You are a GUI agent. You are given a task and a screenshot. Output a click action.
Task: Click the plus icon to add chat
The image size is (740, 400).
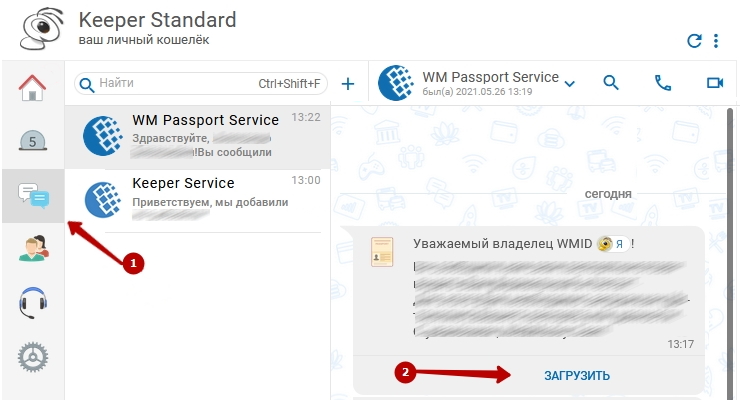(x=348, y=84)
